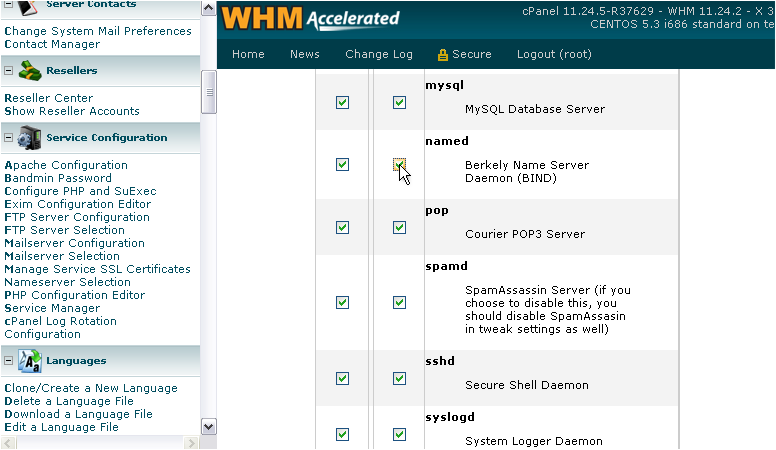This screenshot has width=776, height=450.
Task: Collapse the Languages section
Action: coord(8,361)
